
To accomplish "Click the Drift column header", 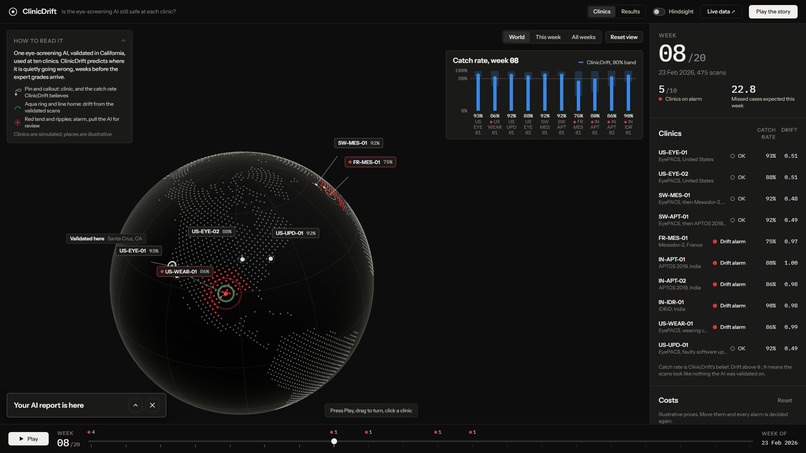I will point(789,130).
